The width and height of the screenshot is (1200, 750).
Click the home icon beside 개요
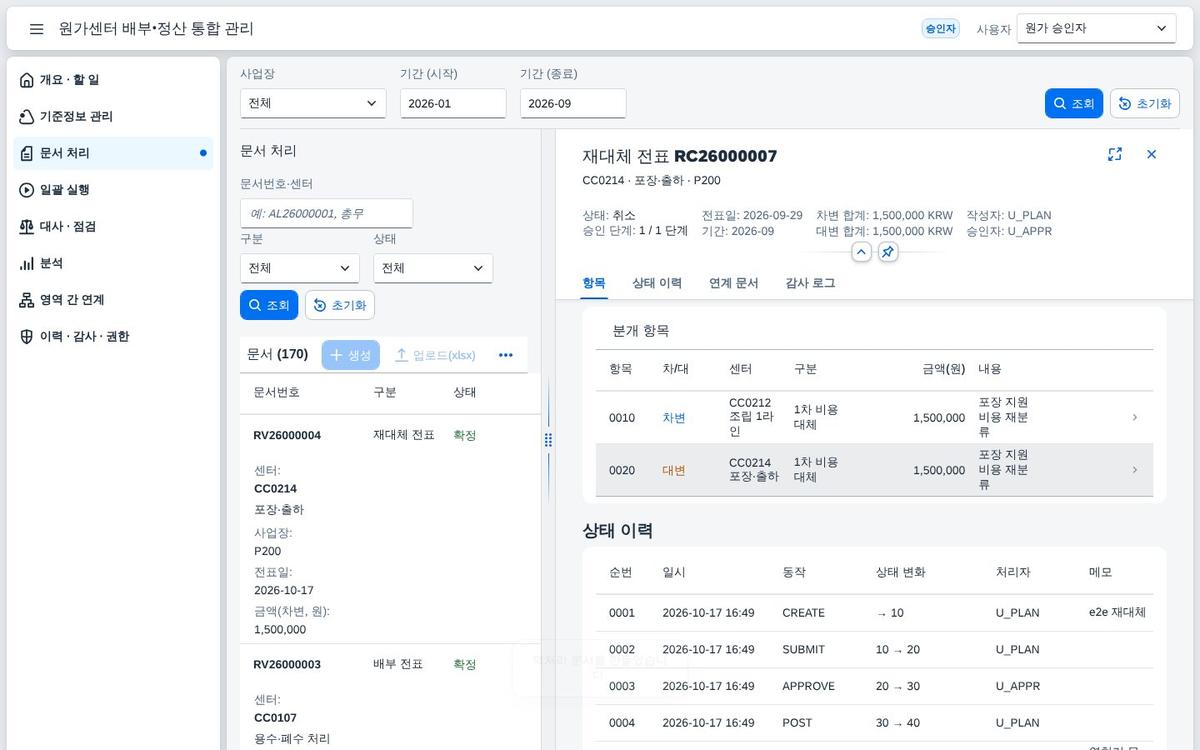coord(27,80)
